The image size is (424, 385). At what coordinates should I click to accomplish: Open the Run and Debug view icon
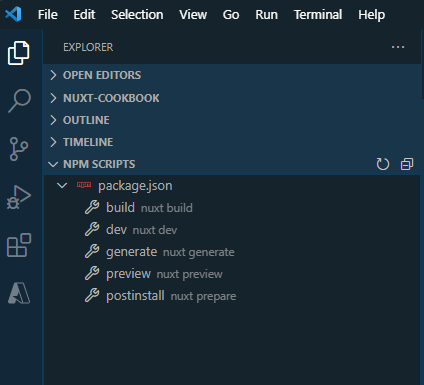[19, 197]
